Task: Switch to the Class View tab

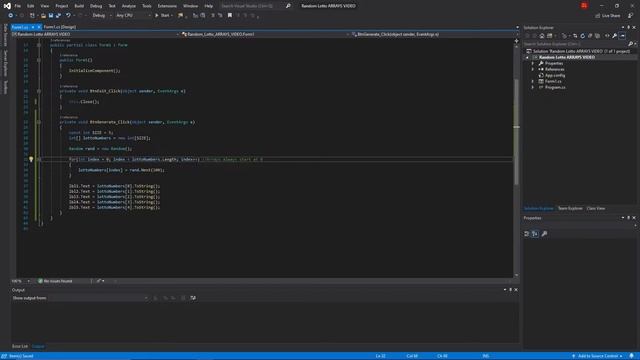Action: tap(596, 209)
